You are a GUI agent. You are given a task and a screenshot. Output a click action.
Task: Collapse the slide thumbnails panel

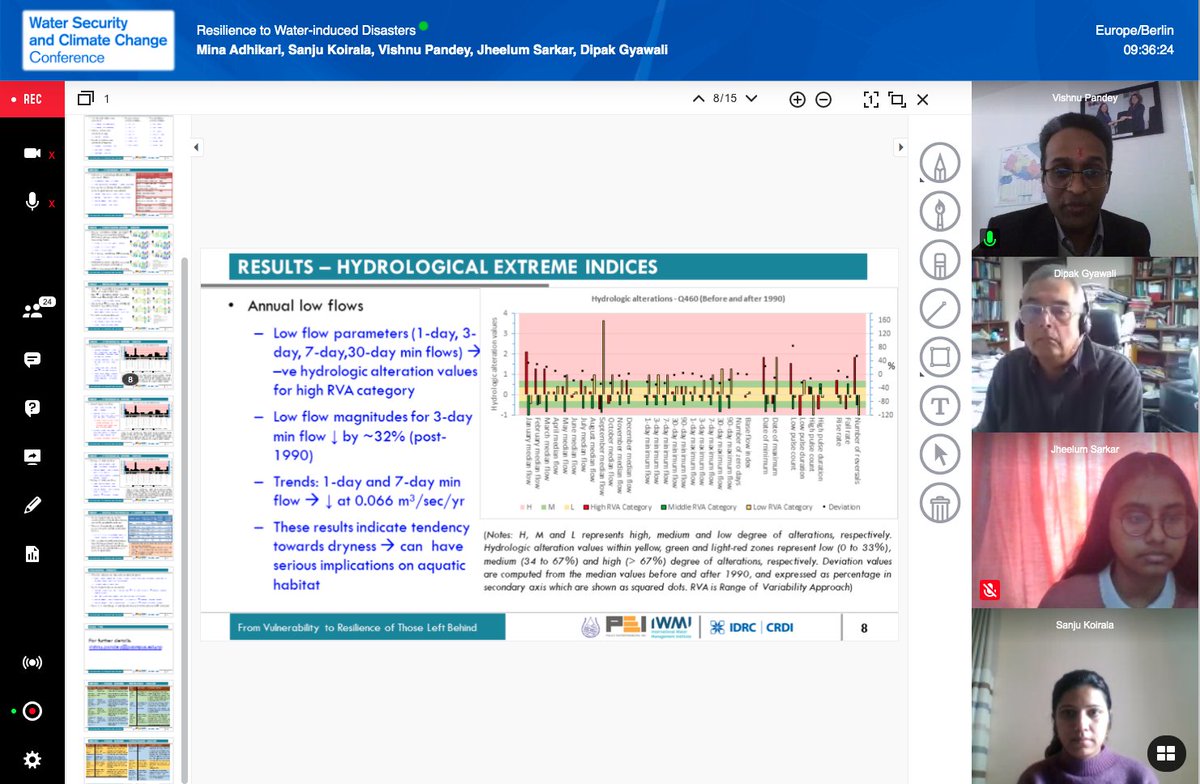click(196, 147)
